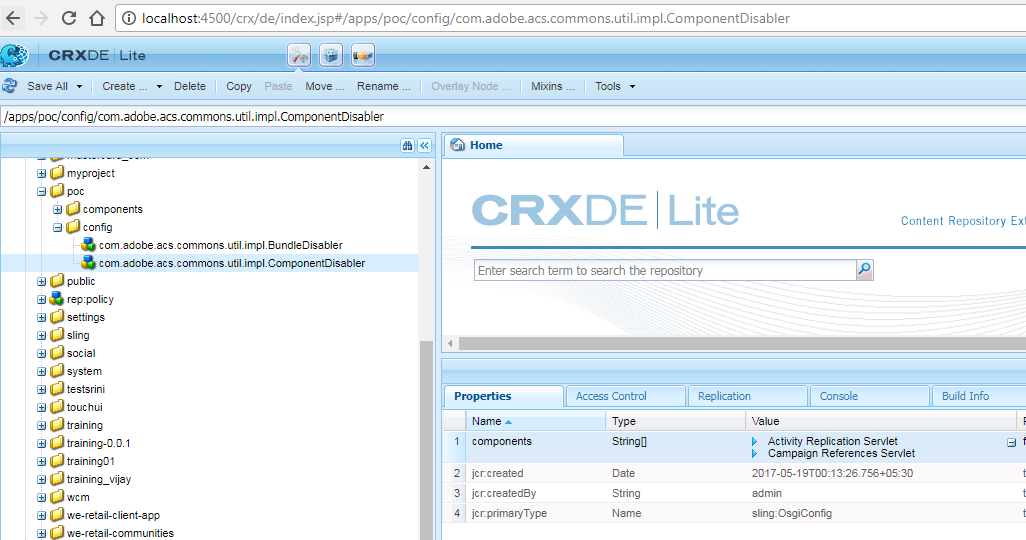This screenshot has width=1026, height=540.
Task: Click the poc folder icon
Action: point(57,191)
